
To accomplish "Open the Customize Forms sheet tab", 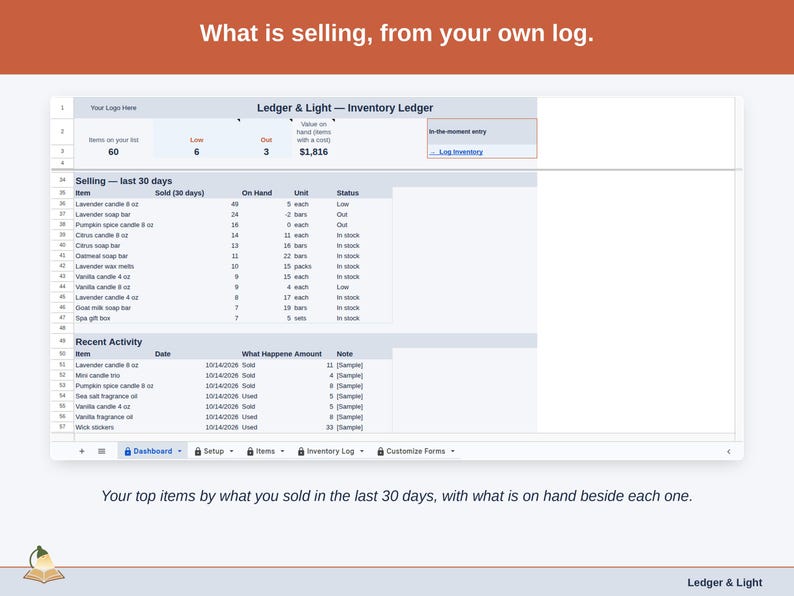I will (416, 451).
